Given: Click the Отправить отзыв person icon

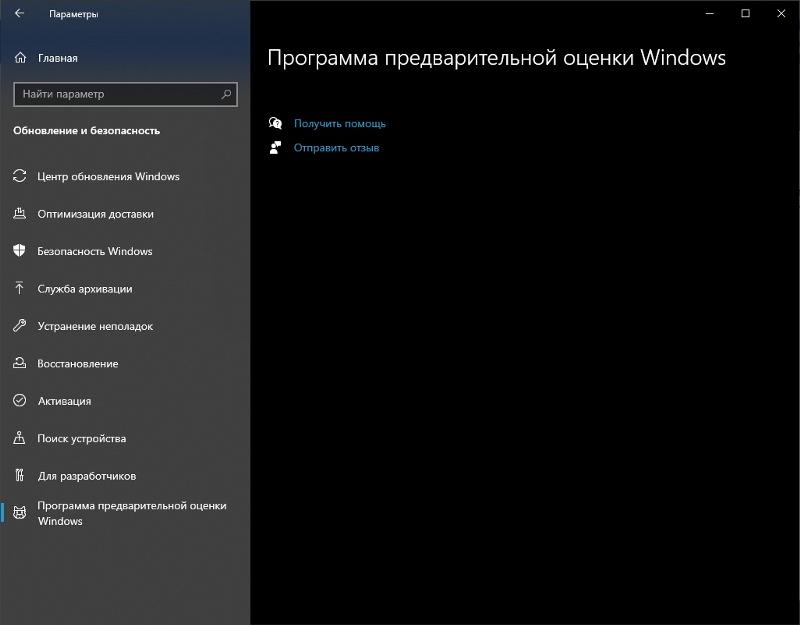Looking at the screenshot, I should coord(276,147).
